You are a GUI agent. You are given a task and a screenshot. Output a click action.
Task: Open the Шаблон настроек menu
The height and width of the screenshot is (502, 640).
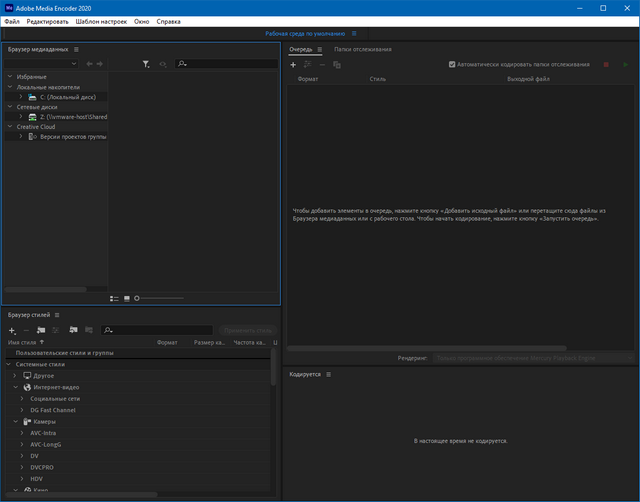pos(99,21)
